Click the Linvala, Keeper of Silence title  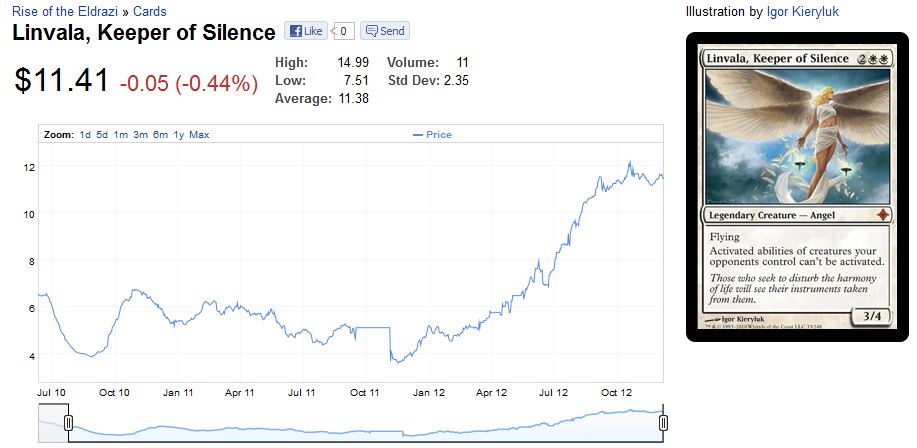tap(143, 33)
